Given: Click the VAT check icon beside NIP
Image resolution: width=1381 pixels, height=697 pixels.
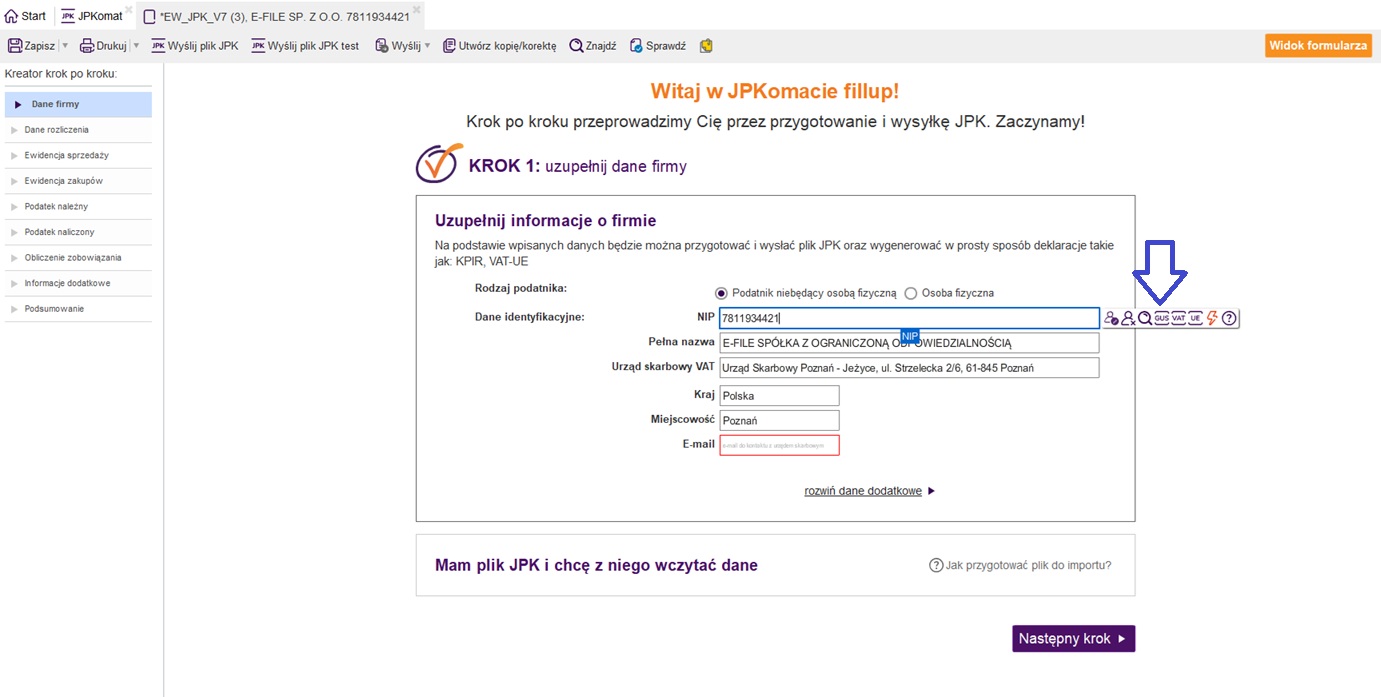Looking at the screenshot, I should tap(1178, 318).
